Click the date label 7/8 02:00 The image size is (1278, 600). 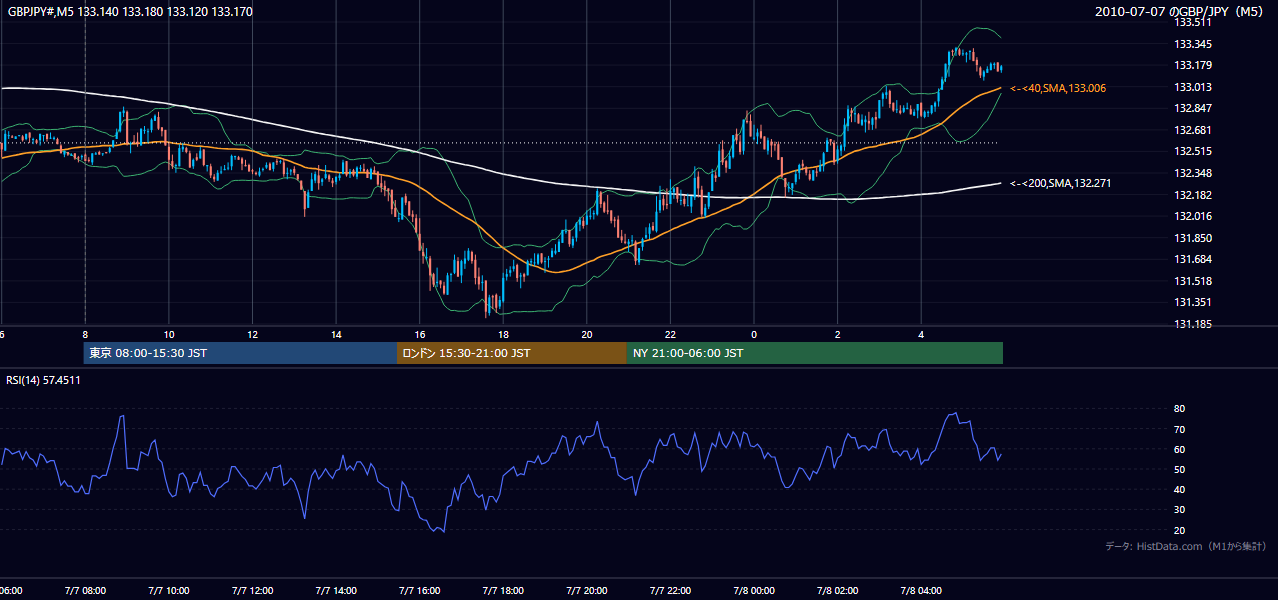tap(837, 591)
